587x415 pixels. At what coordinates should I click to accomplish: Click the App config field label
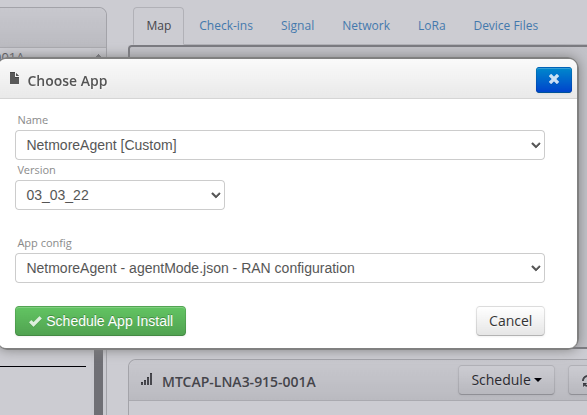(x=45, y=243)
